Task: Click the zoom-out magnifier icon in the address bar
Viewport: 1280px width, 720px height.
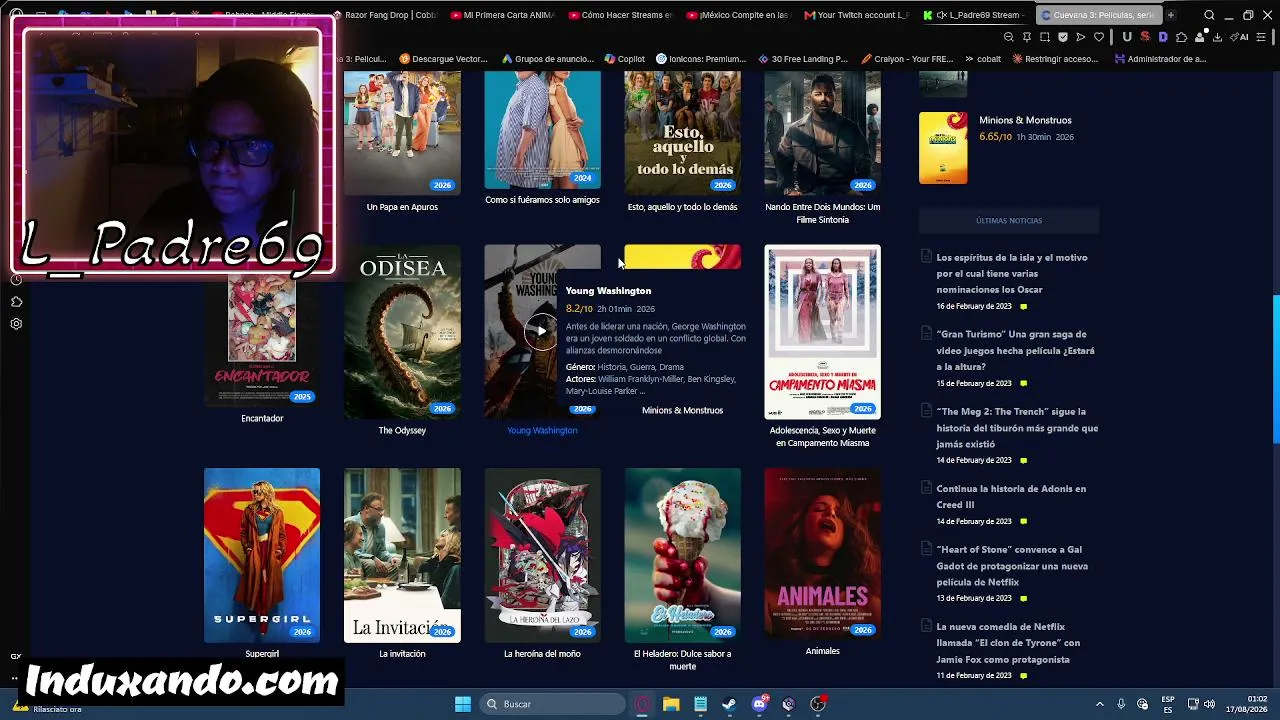Action: [x=1008, y=37]
